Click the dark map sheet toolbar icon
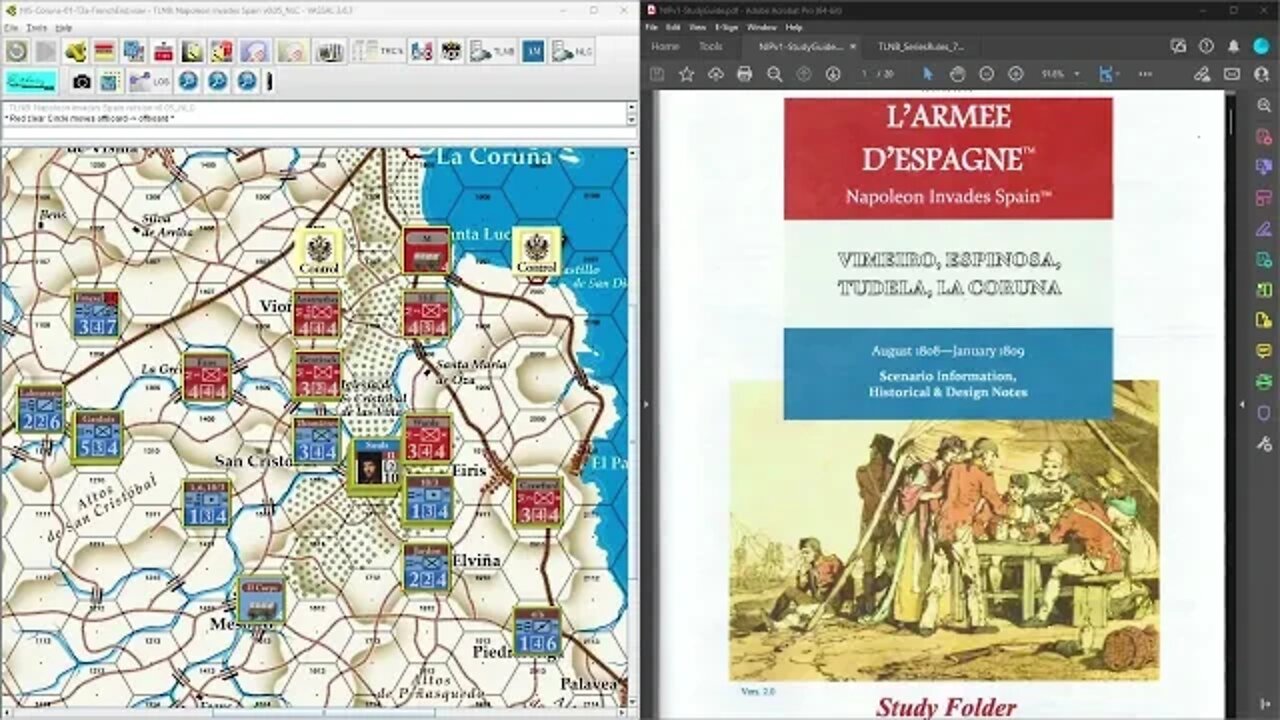 192,51
